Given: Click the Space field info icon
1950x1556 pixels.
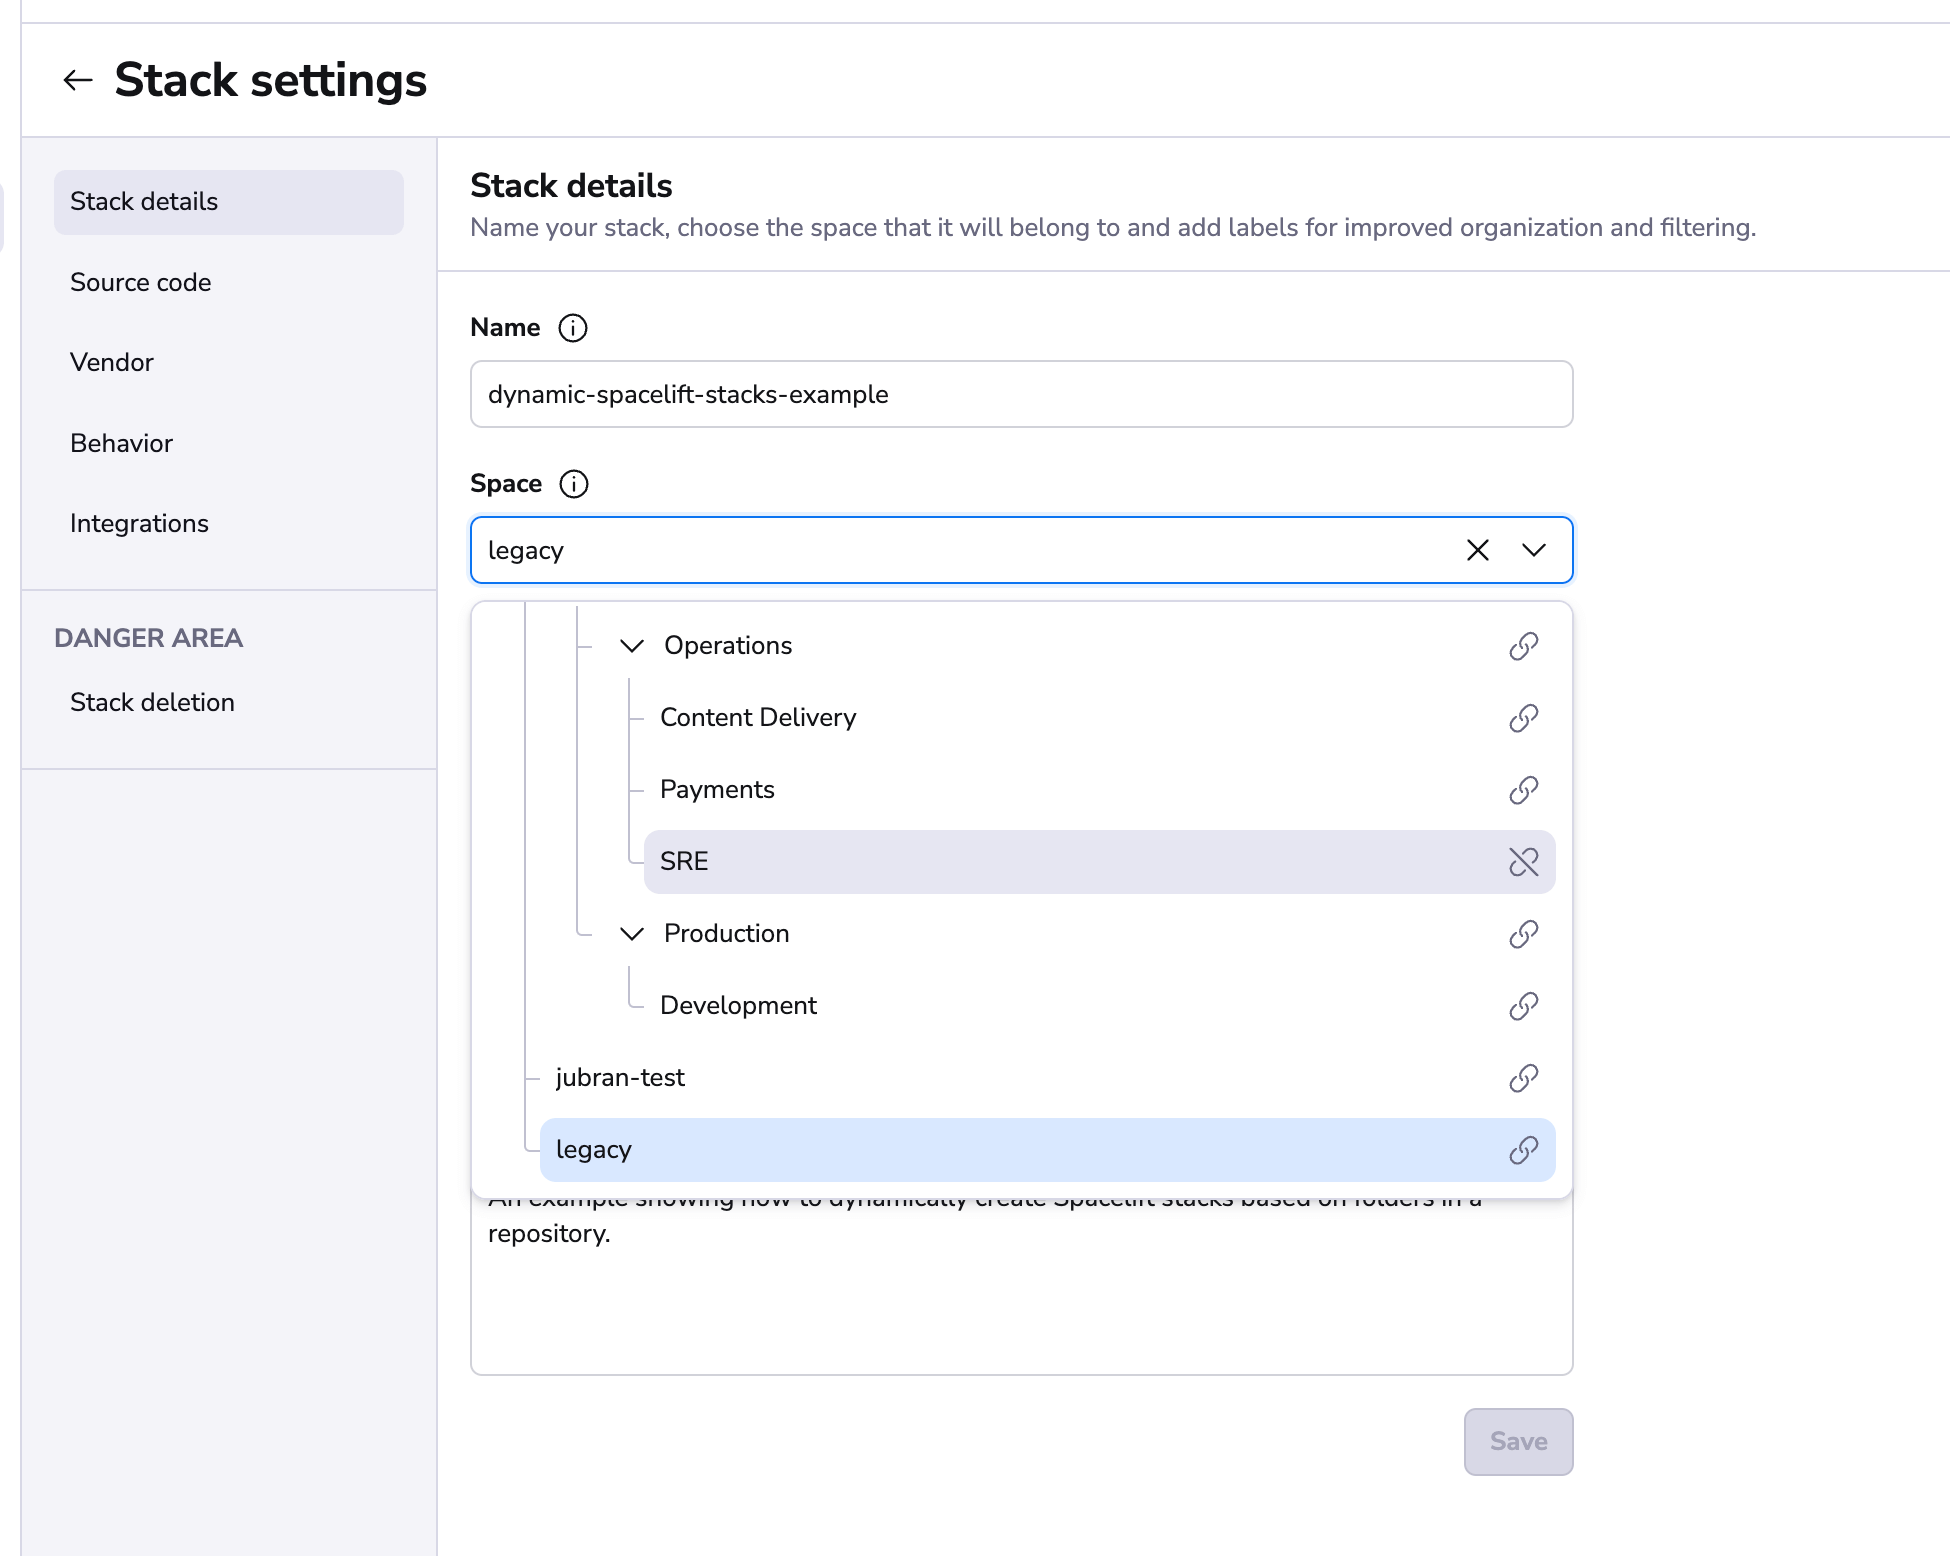Looking at the screenshot, I should coord(573,484).
